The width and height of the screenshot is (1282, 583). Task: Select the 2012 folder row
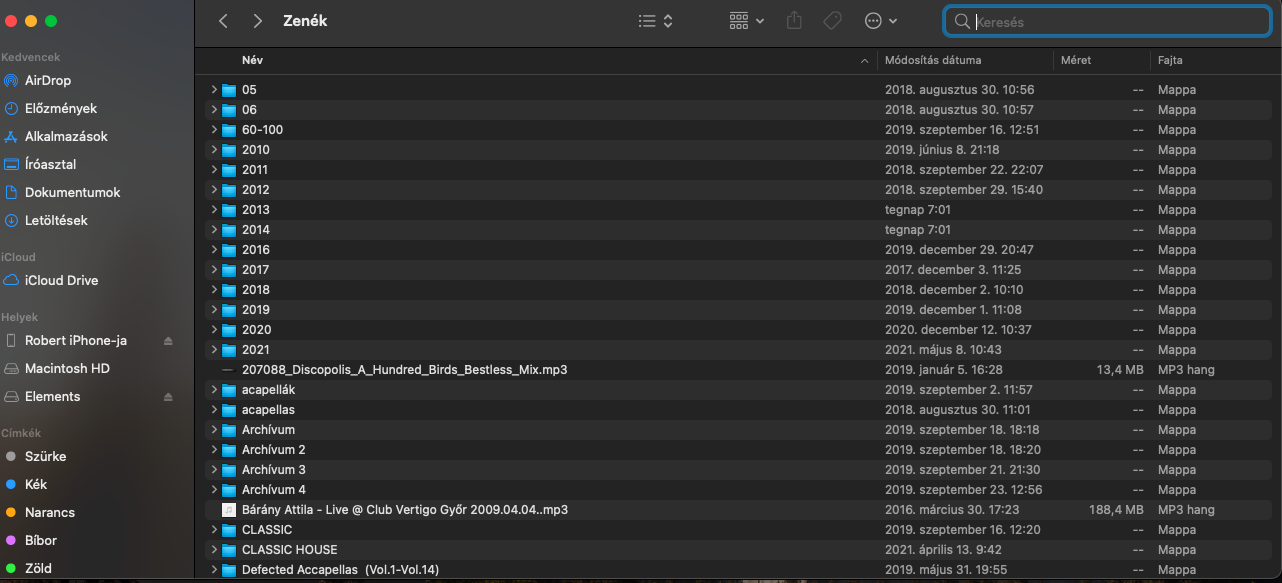738,190
